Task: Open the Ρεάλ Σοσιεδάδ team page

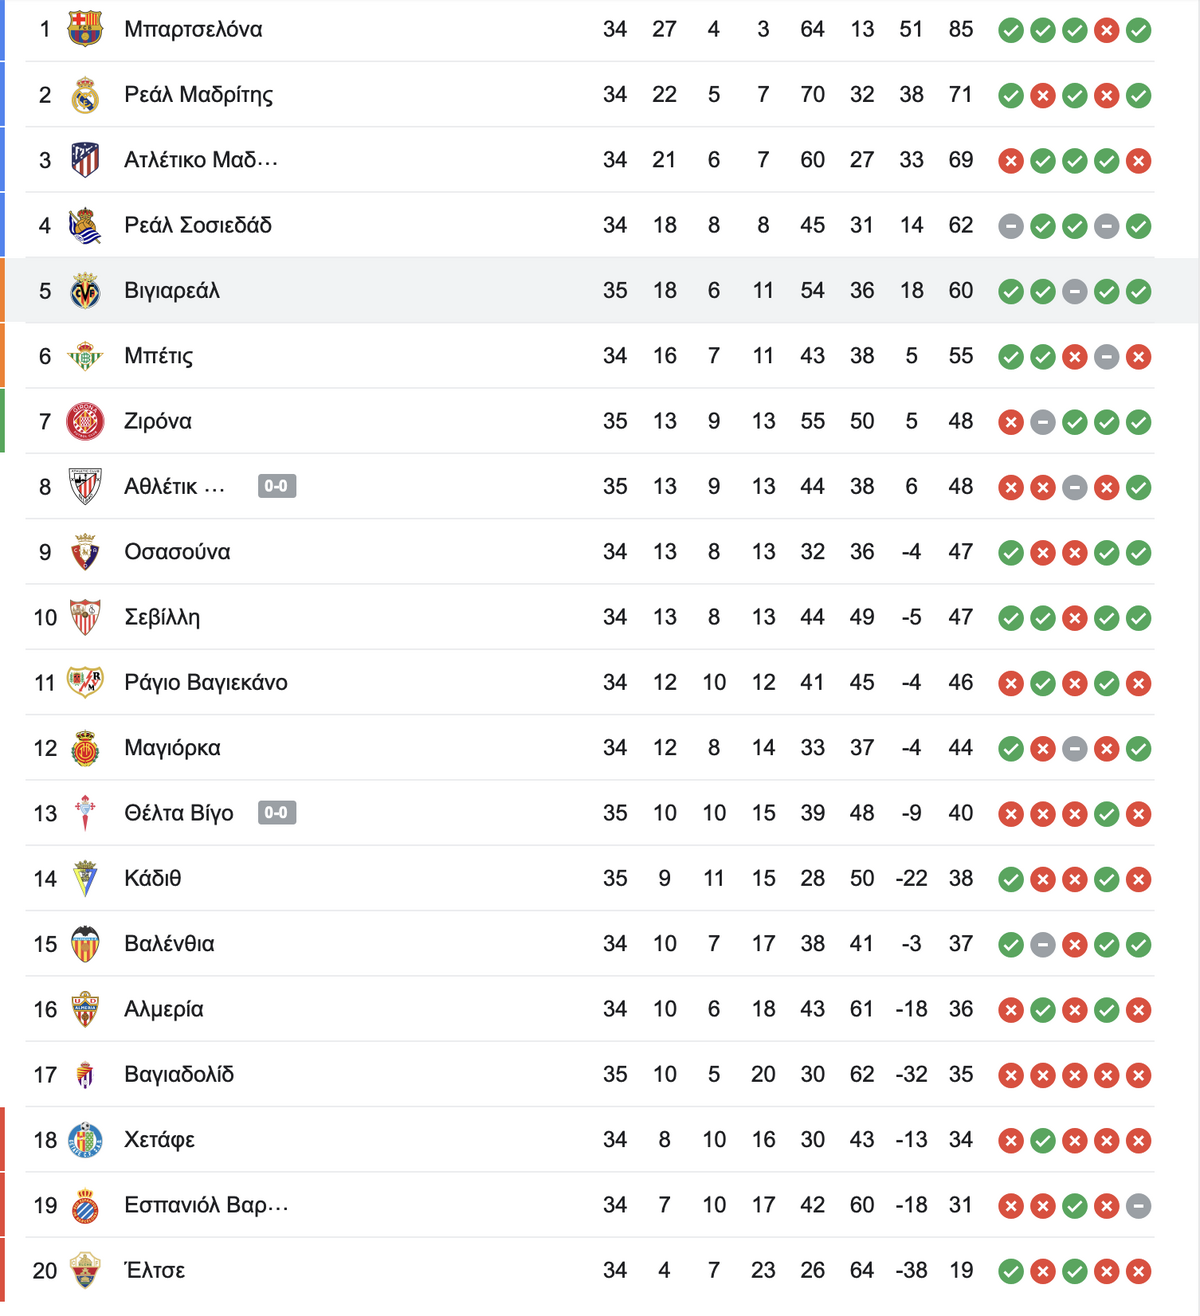Action: [198, 226]
